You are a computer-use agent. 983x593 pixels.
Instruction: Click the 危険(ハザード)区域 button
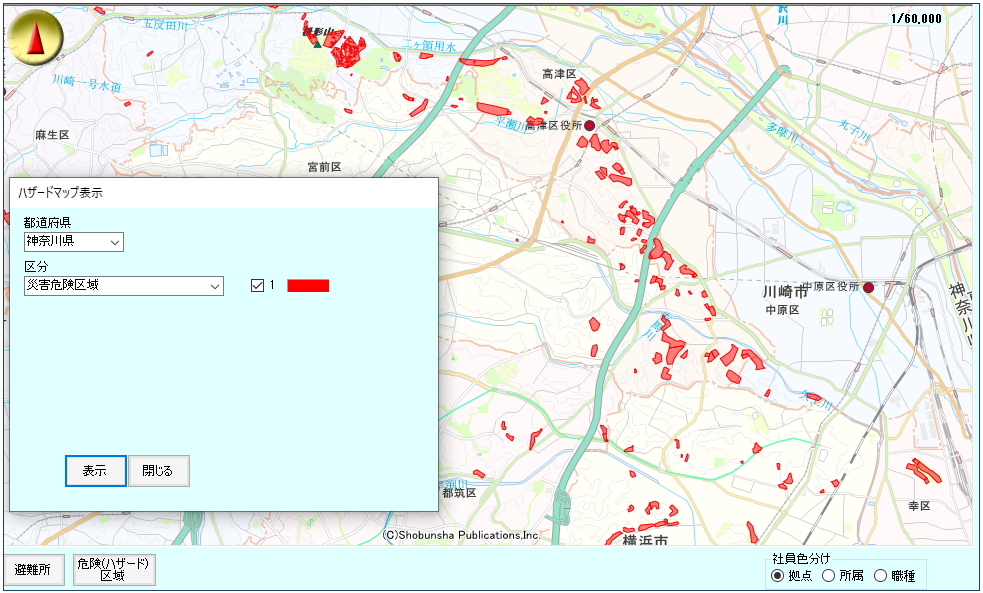[x=115, y=570]
